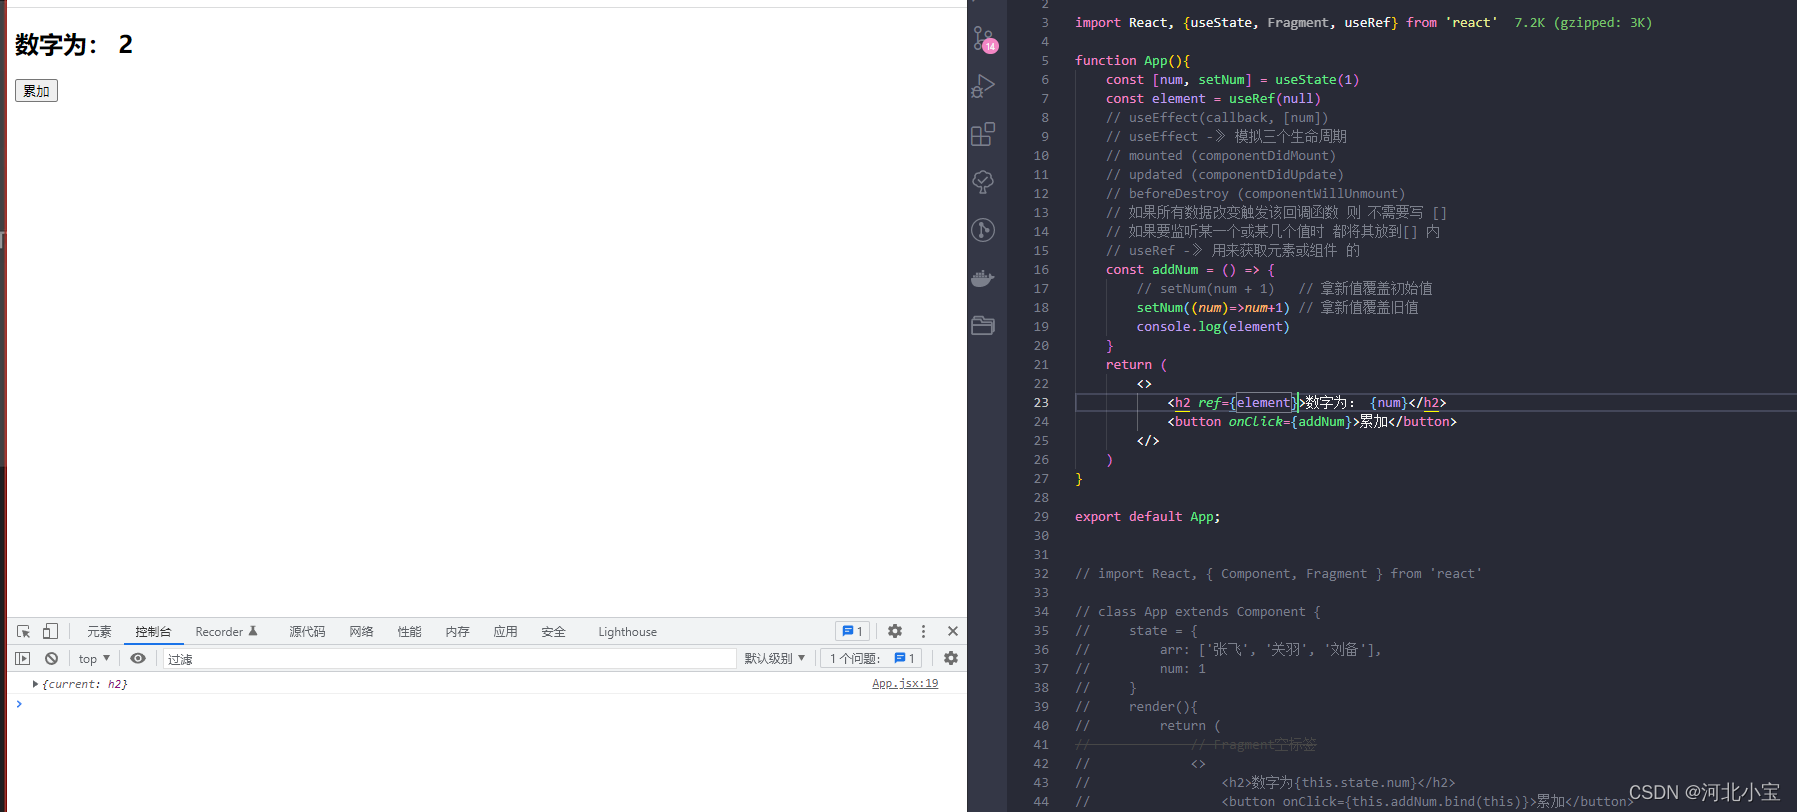Open the Extensions view in VS Code

point(984,134)
